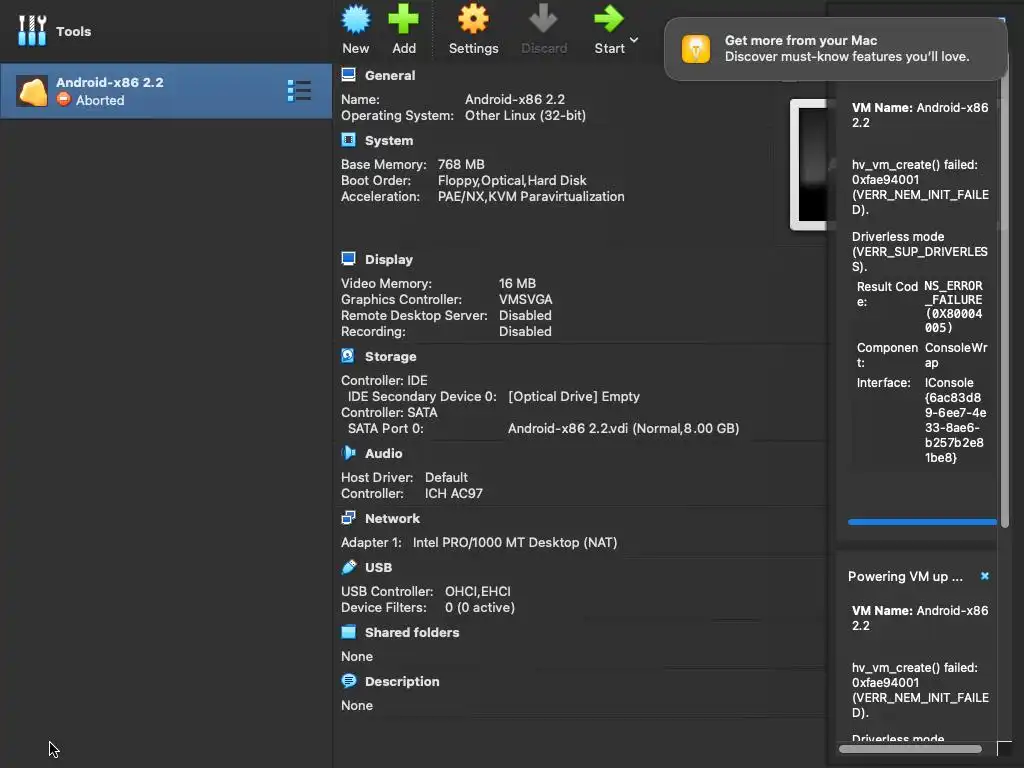Click the Storage section disk icon

point(348,356)
